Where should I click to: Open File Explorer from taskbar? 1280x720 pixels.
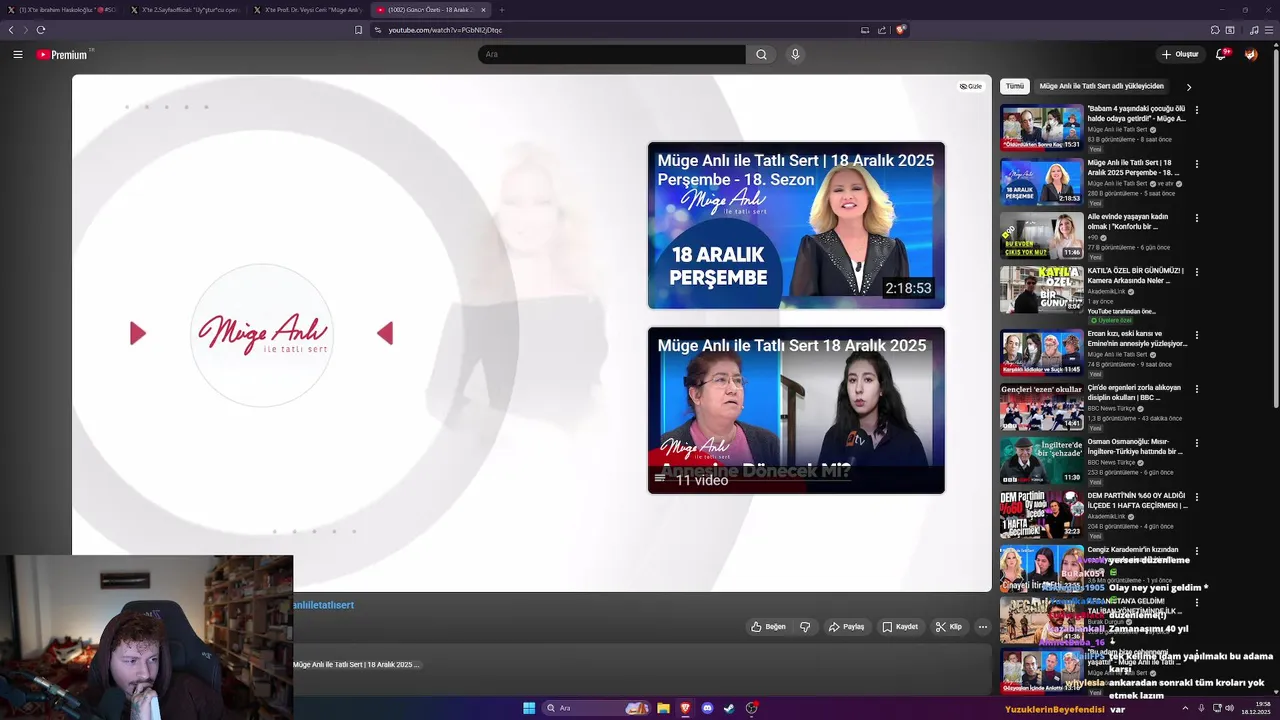coord(663,708)
